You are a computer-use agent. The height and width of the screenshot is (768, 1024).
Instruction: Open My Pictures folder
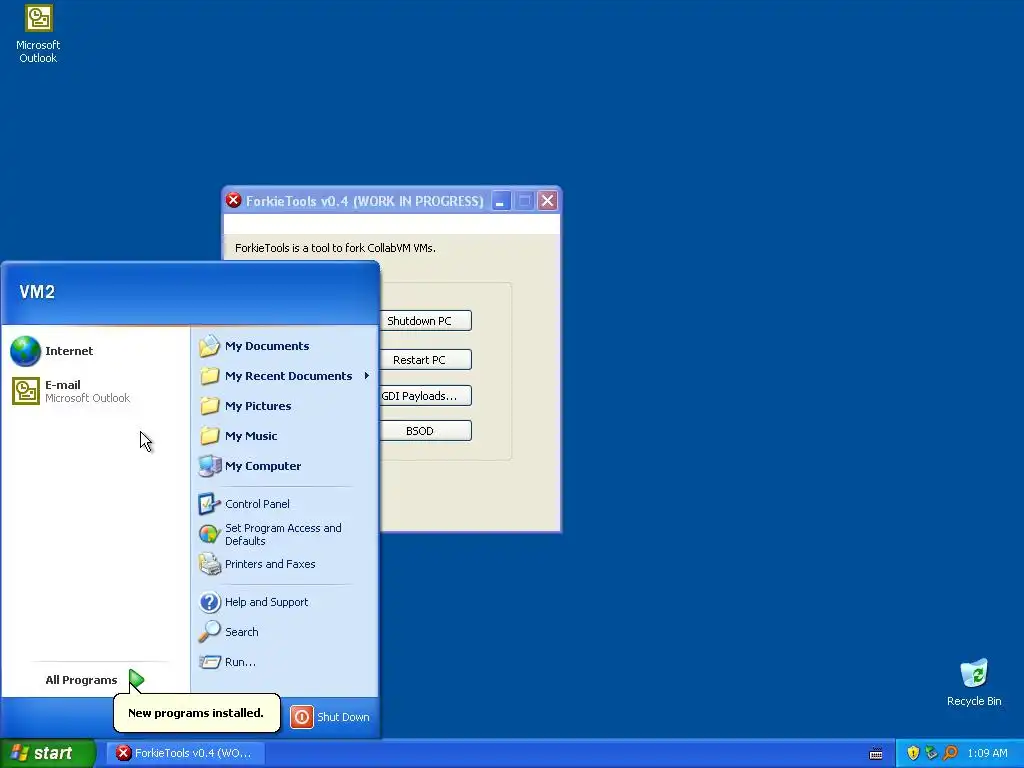284,406
